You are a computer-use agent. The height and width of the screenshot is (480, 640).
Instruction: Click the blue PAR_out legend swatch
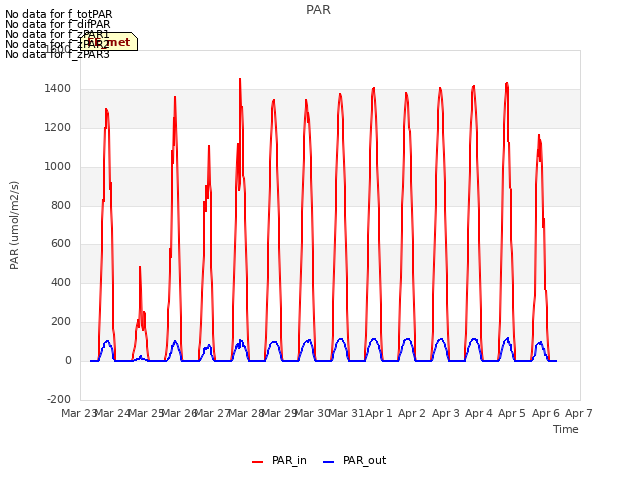point(329,462)
